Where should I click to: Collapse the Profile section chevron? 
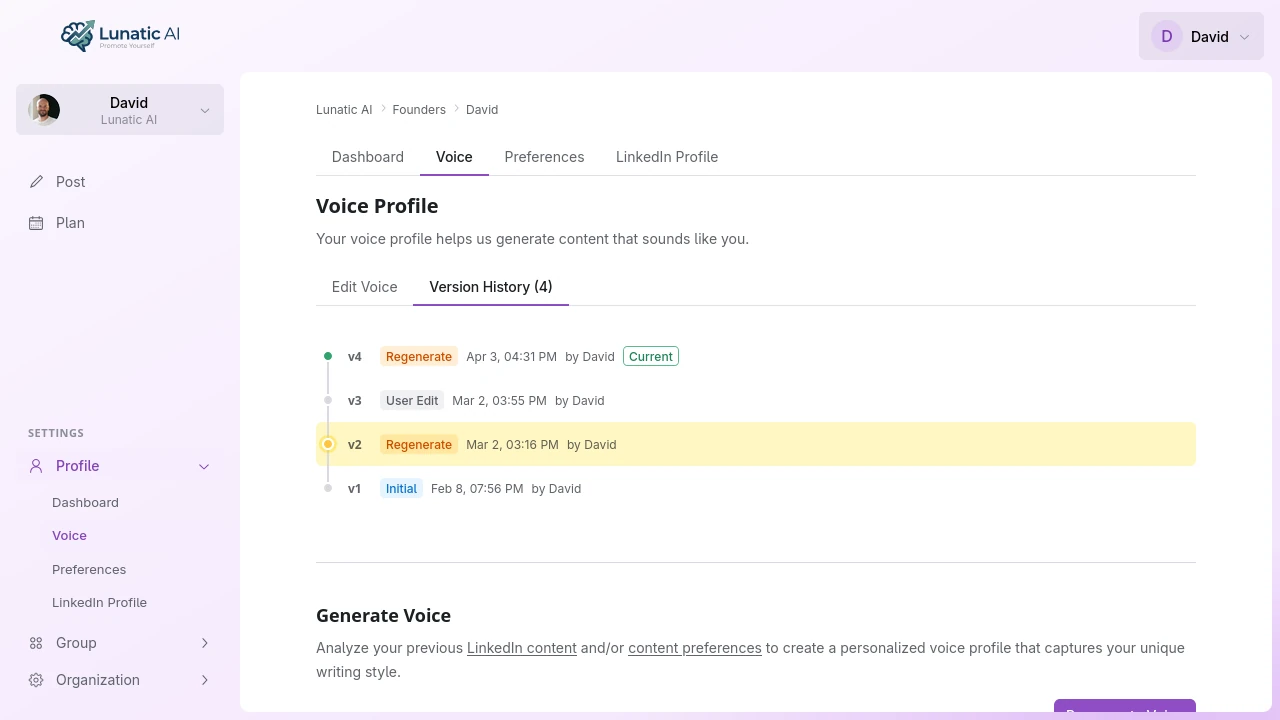[x=204, y=466]
